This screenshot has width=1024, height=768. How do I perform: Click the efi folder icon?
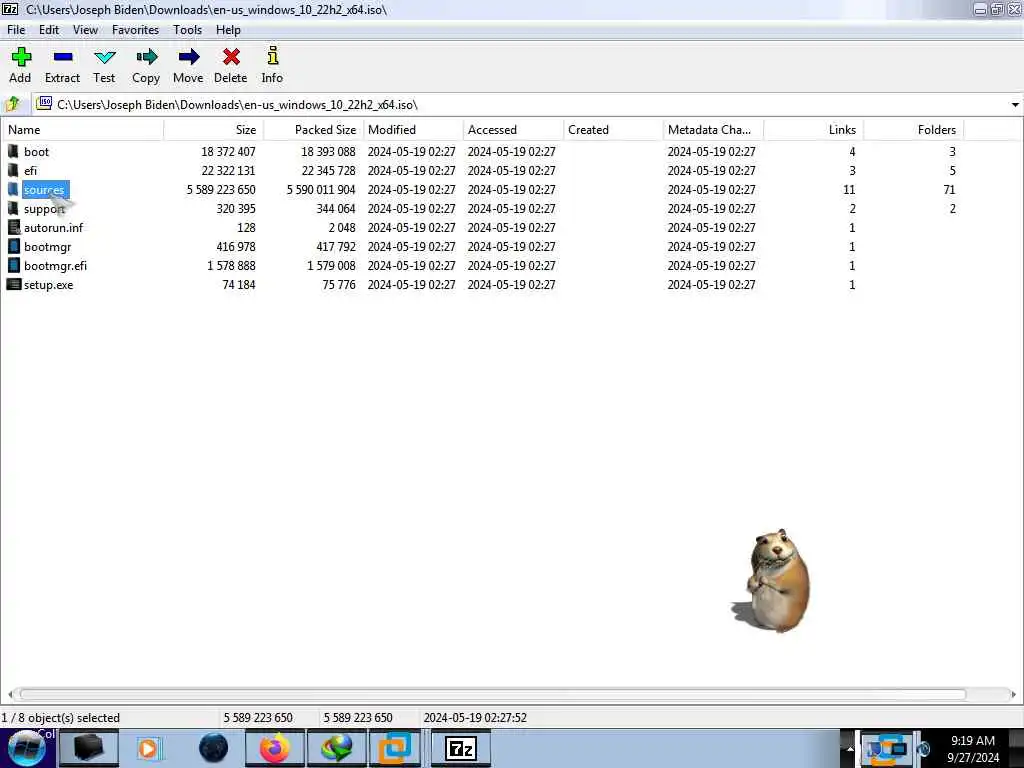pos(13,170)
